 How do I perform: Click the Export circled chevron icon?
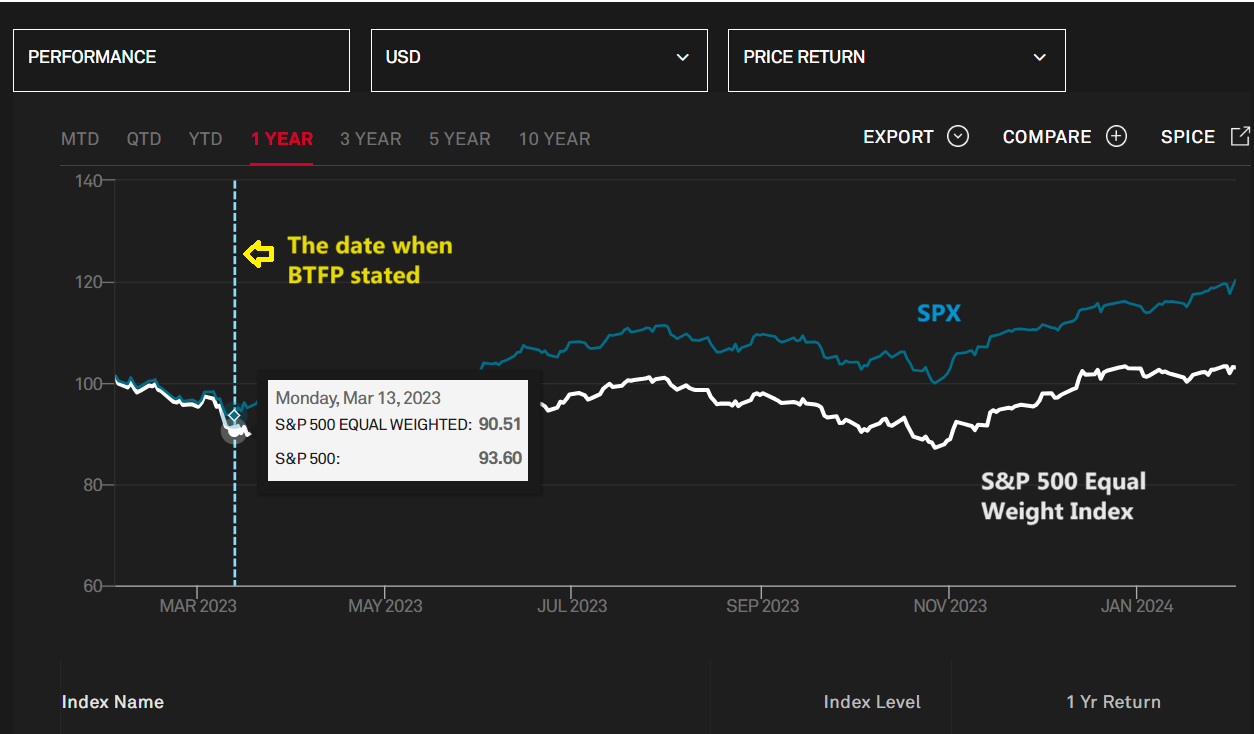click(958, 137)
